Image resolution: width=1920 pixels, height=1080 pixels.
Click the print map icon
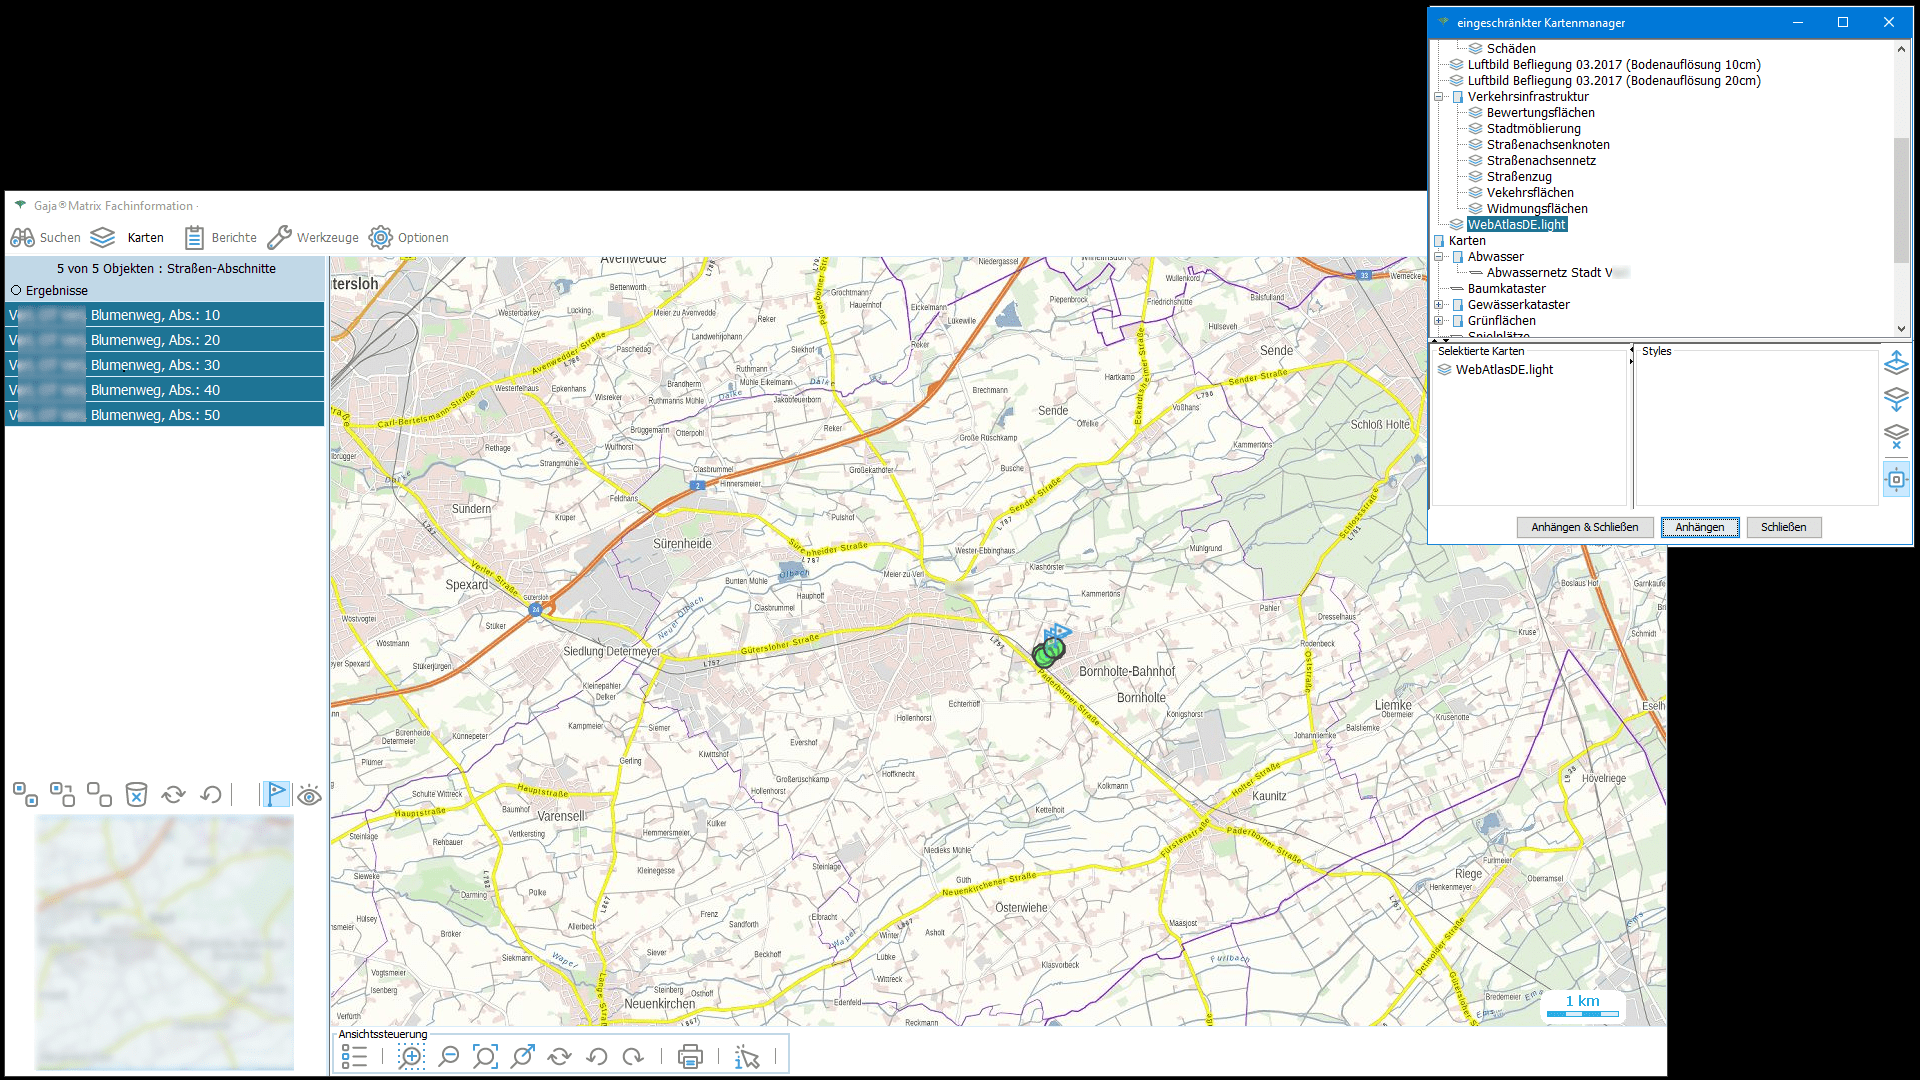click(x=690, y=1056)
